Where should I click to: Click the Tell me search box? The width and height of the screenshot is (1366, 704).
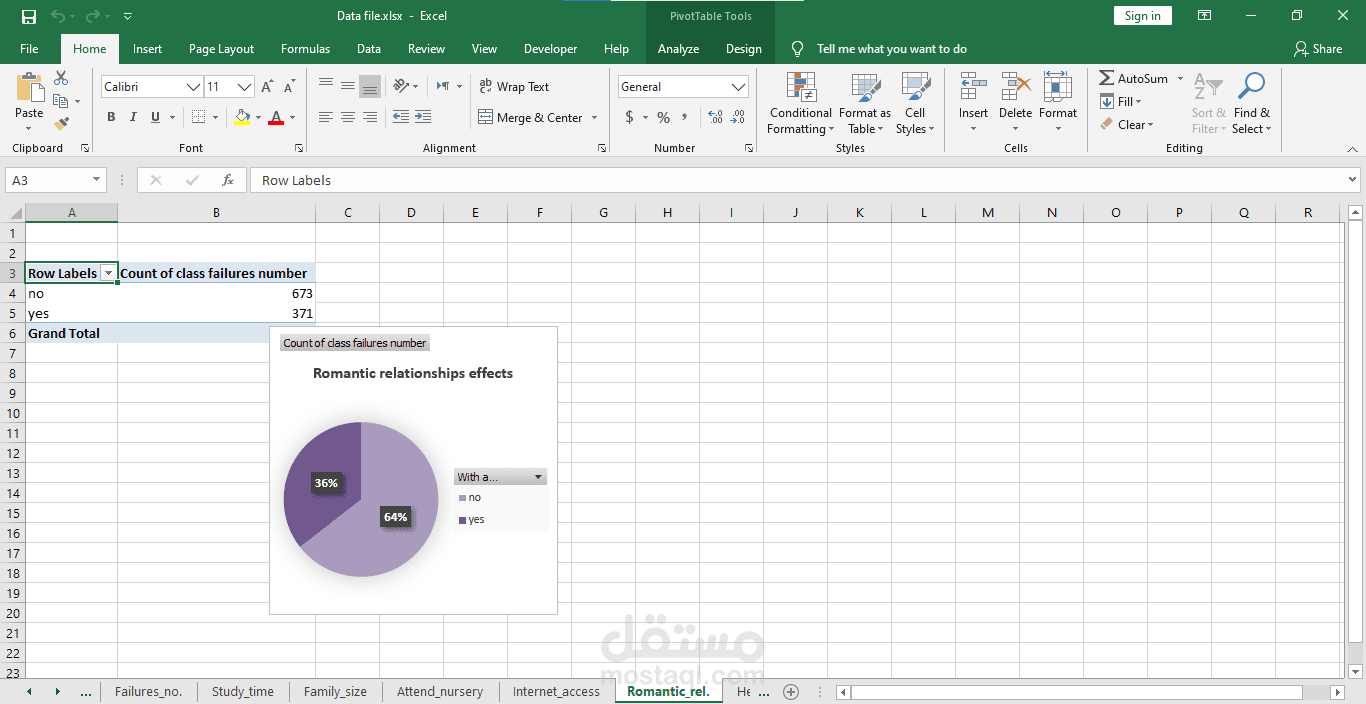(x=891, y=48)
